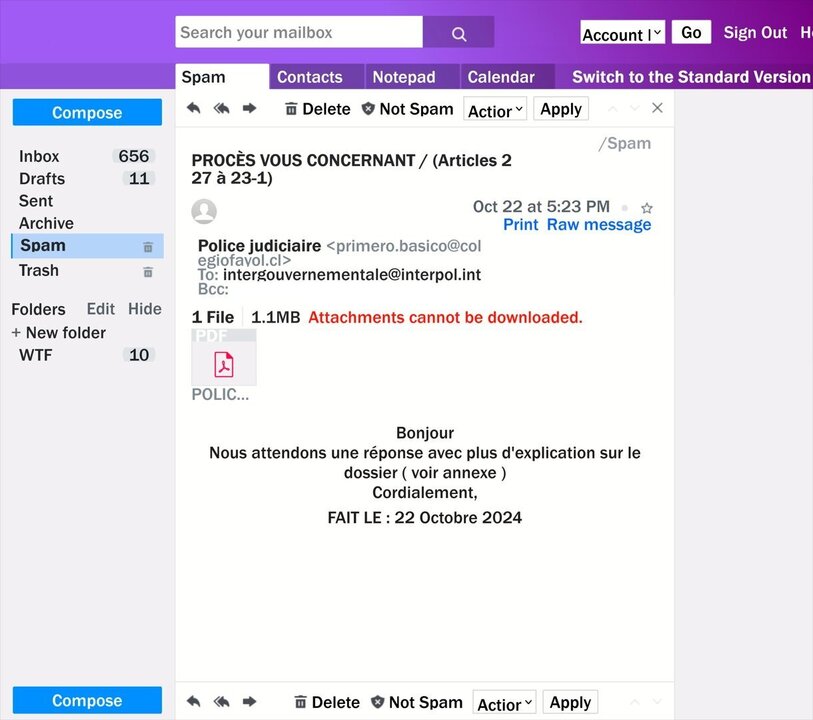The width and height of the screenshot is (813, 720).
Task: Click the Reply arrow icon in top toolbar
Action: (x=193, y=109)
